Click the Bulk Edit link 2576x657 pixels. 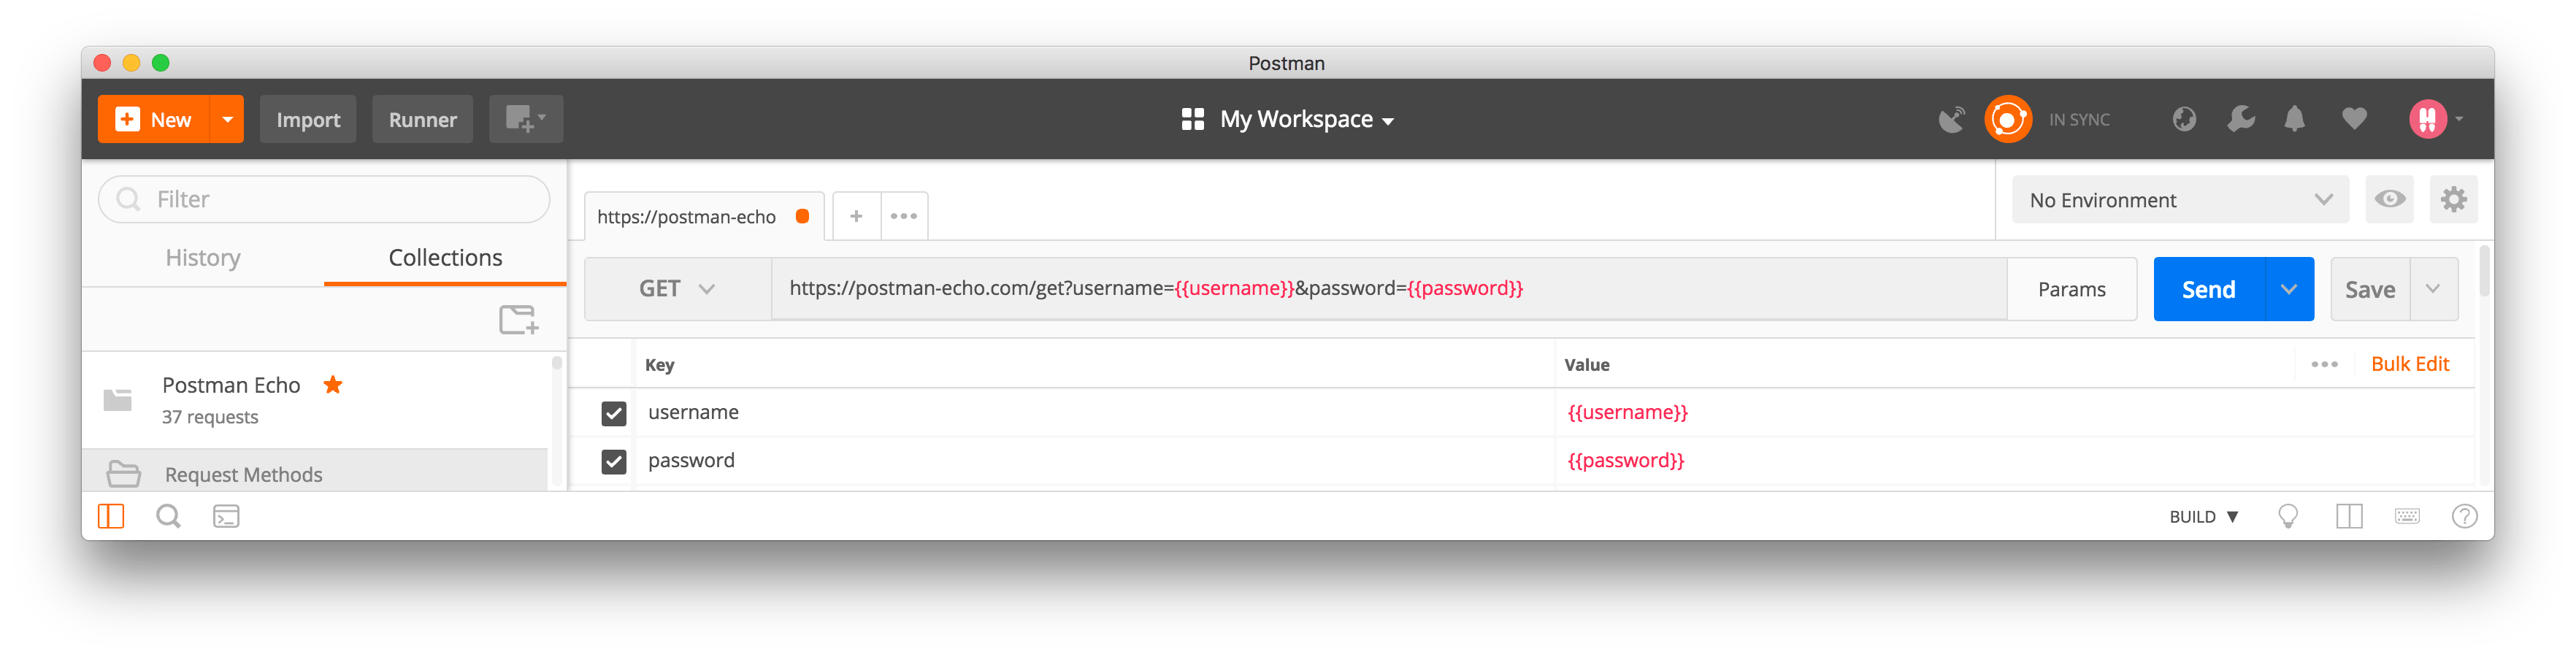pos(2410,364)
